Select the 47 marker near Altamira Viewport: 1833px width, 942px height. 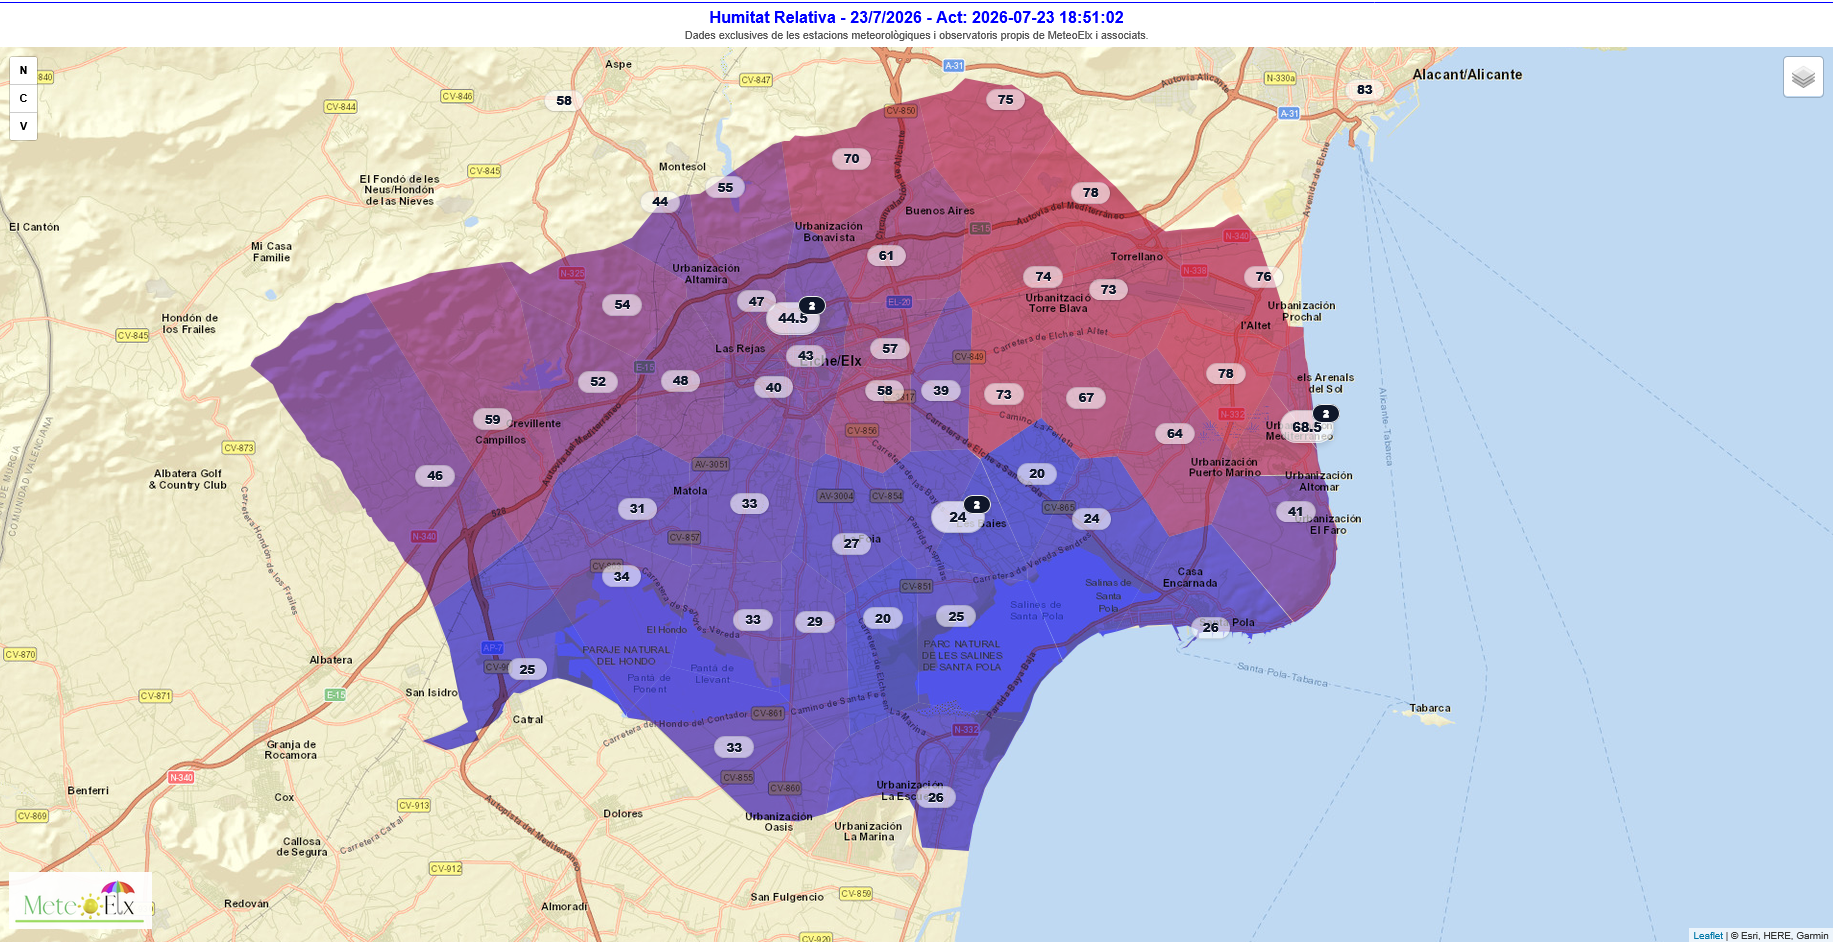757,301
